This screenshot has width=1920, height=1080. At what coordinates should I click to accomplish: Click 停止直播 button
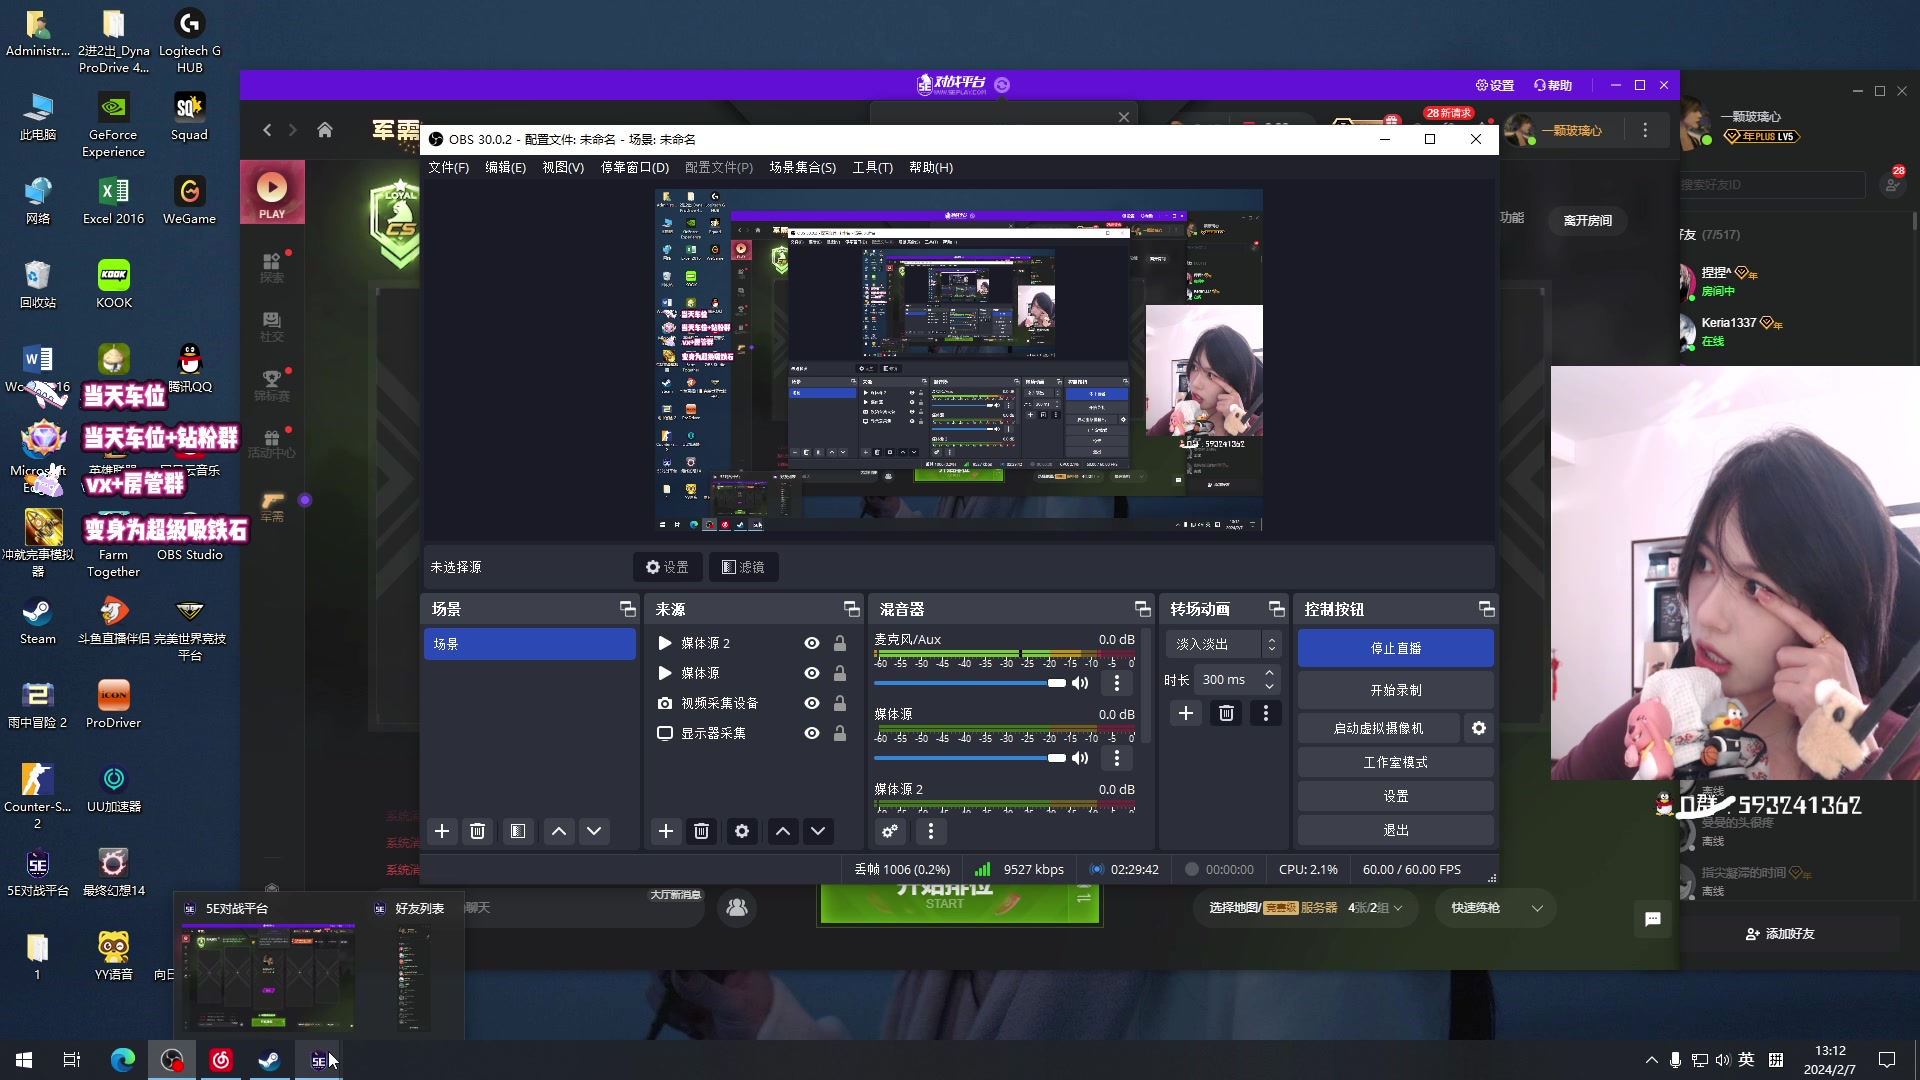click(1395, 648)
